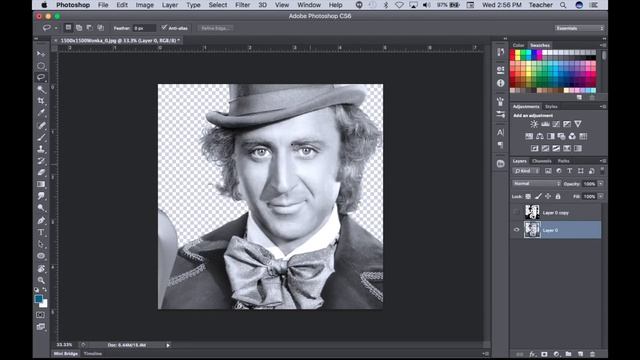
Task: Toggle the Intersect with selection mode
Action: coord(100,28)
